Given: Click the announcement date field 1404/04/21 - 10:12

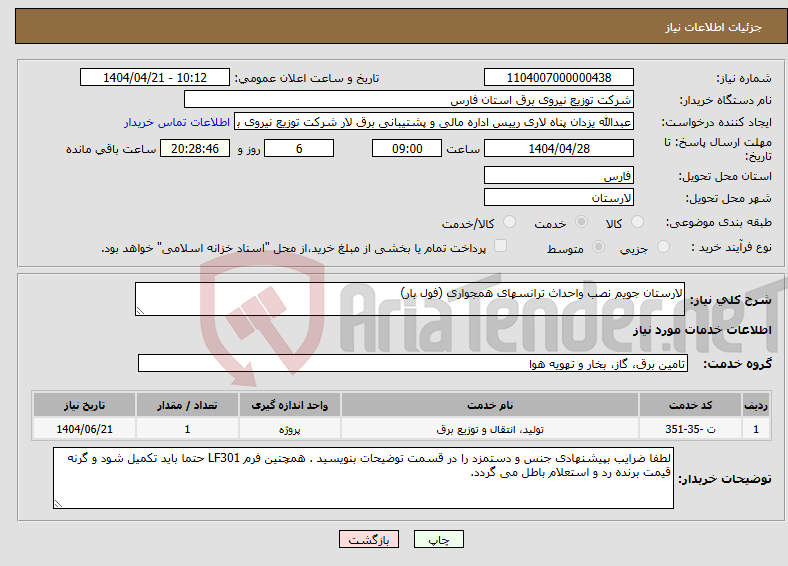Looking at the screenshot, I should tap(155, 77).
